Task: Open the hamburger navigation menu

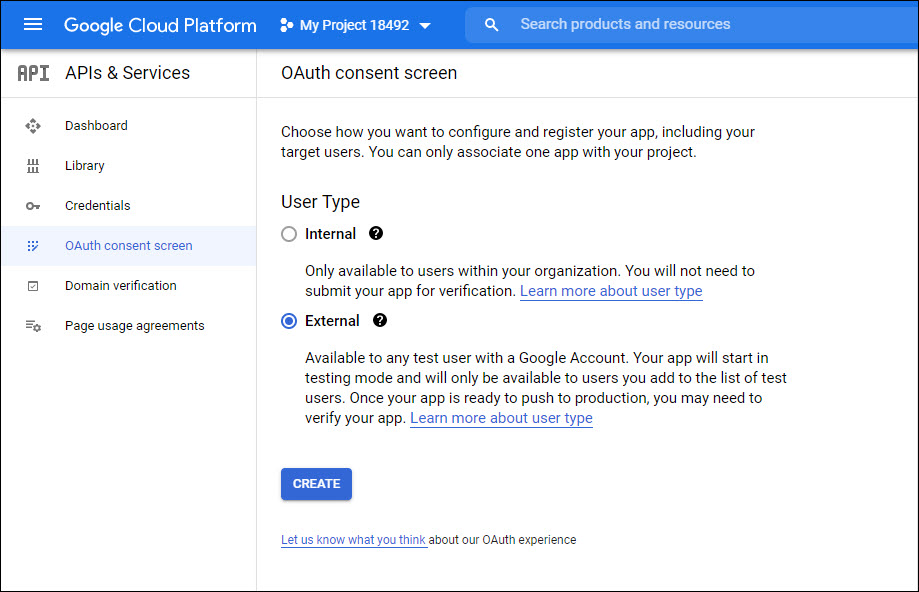Action: pos(33,25)
